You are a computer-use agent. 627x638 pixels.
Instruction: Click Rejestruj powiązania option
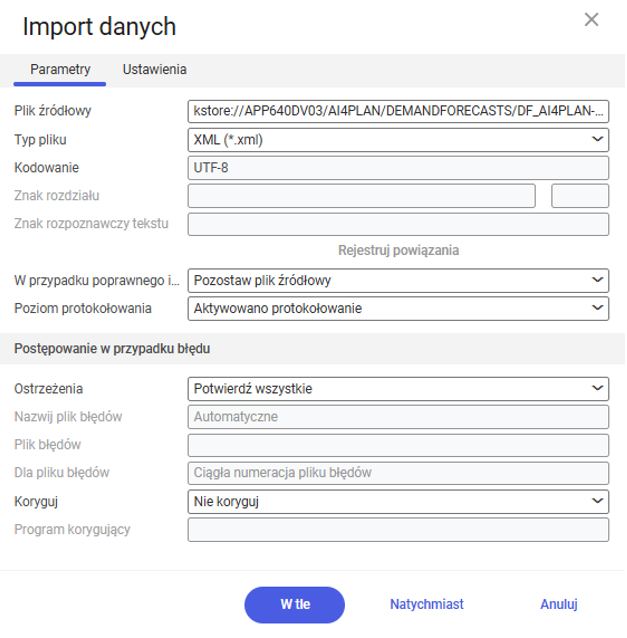click(398, 250)
